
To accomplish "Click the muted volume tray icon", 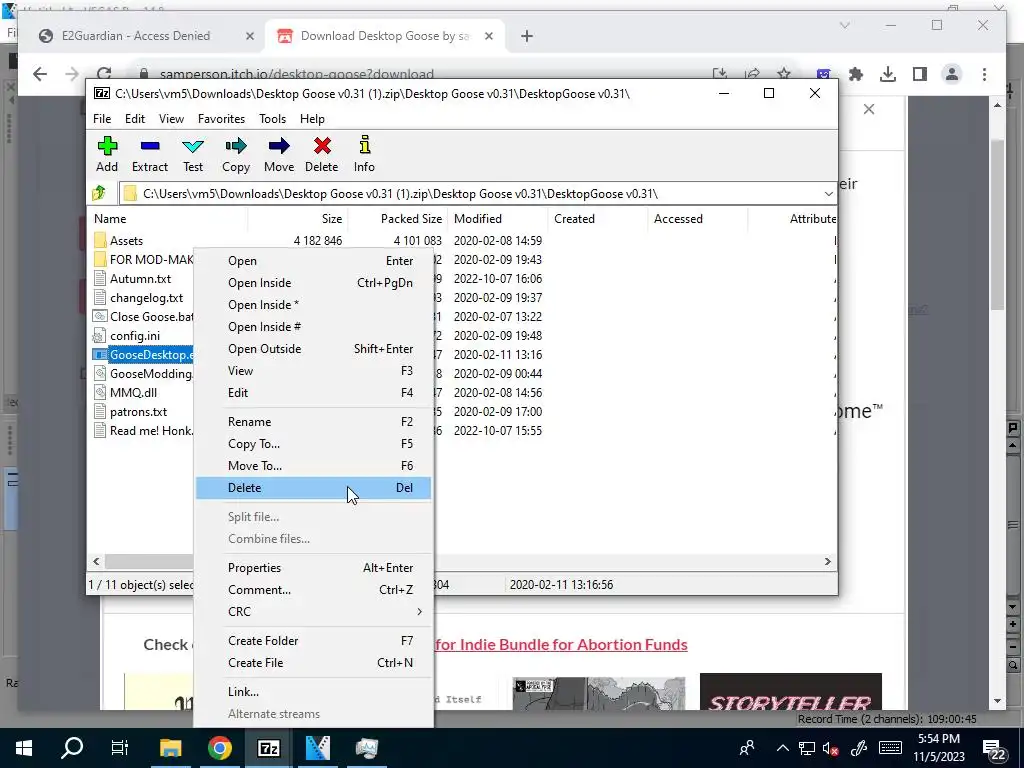I will (x=831, y=748).
